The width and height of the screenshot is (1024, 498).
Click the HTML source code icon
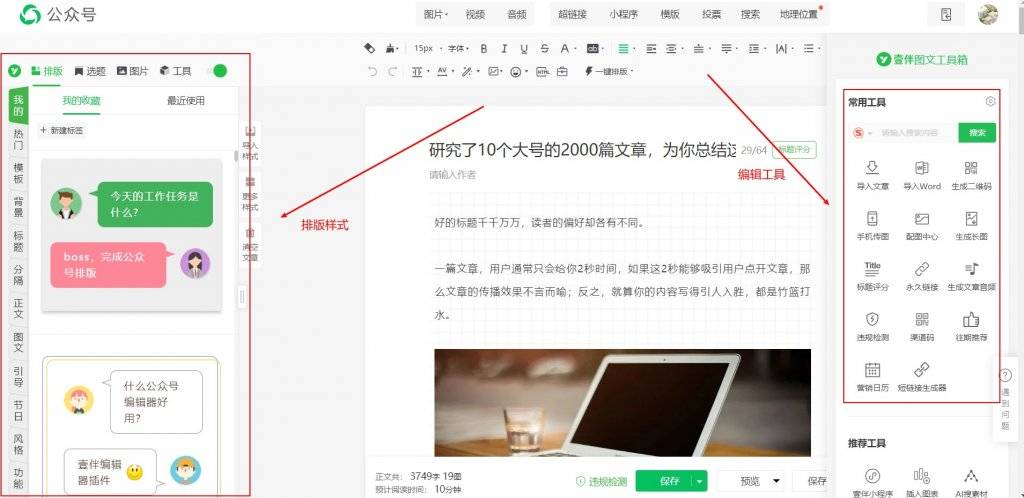(x=542, y=72)
